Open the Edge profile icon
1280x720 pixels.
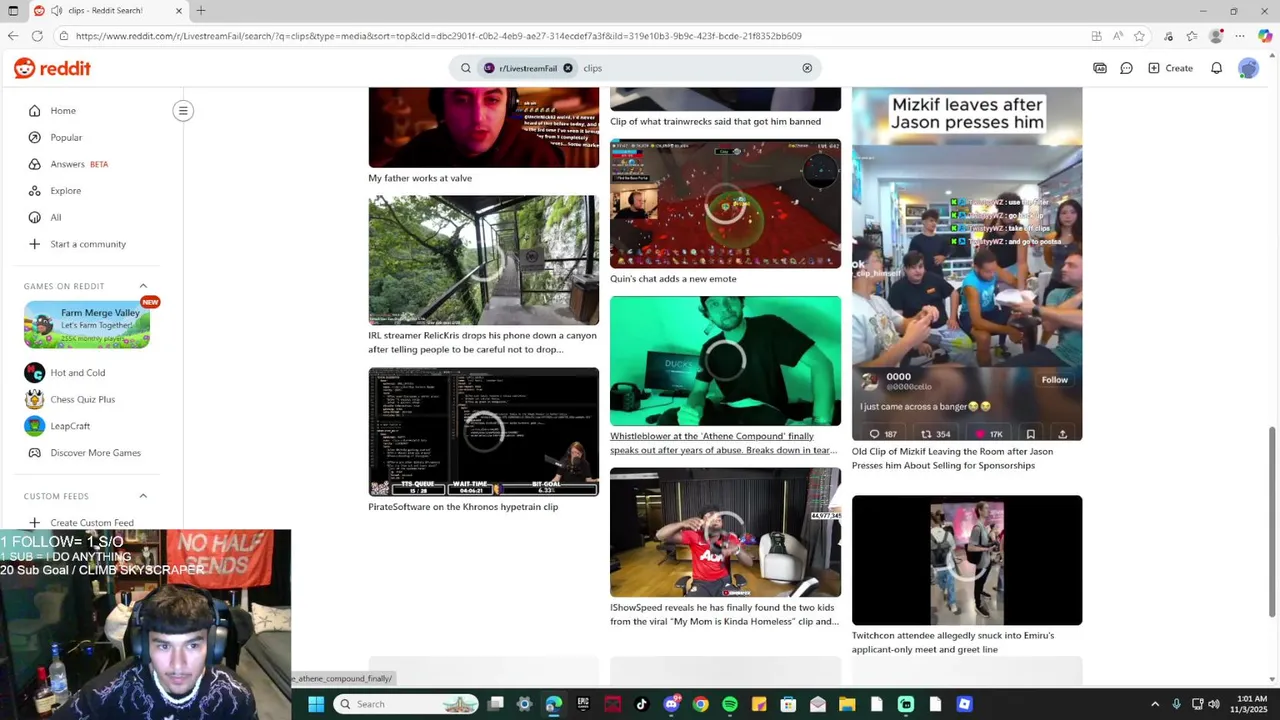pos(1216,36)
